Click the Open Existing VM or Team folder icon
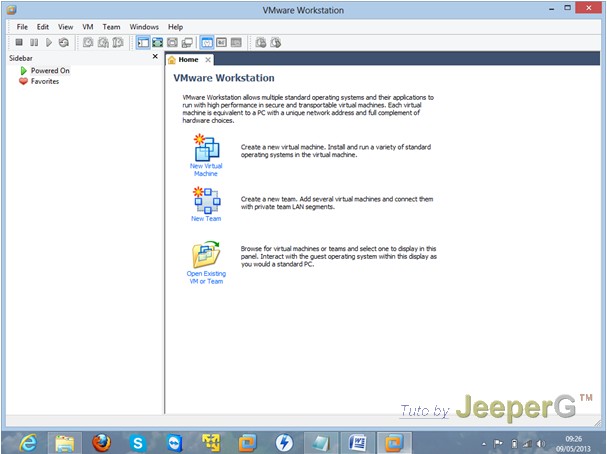607x454 pixels. point(206,254)
